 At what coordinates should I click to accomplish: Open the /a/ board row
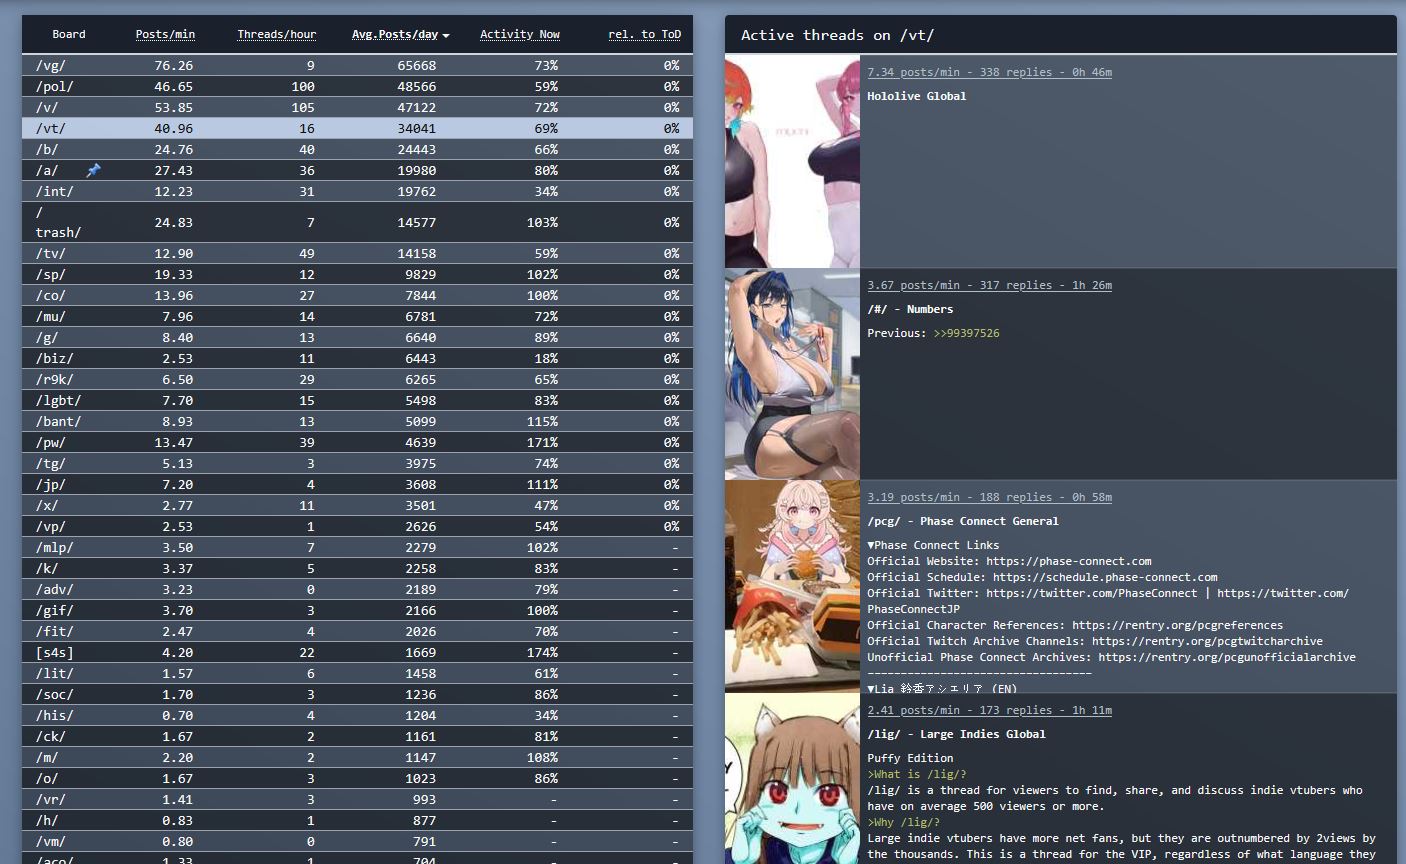tap(357, 170)
